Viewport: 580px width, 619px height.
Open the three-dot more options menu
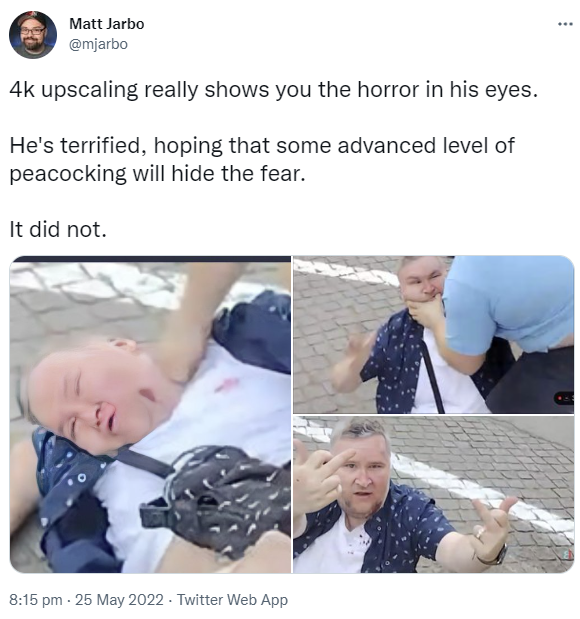pos(565,24)
